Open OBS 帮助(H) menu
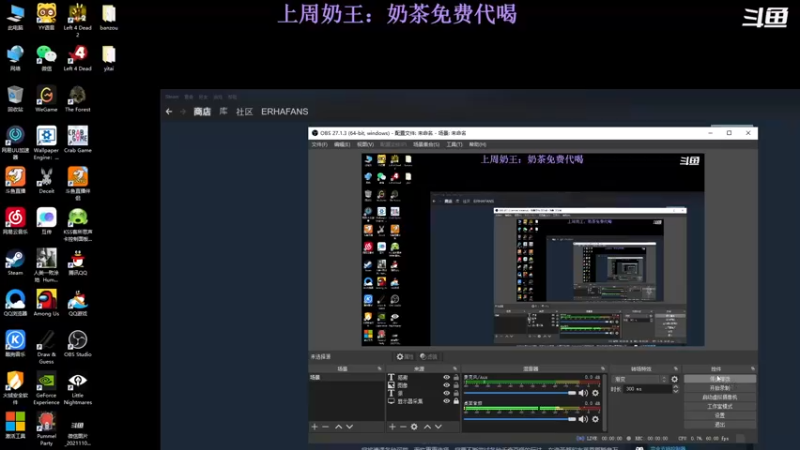This screenshot has width=800, height=450. point(478,144)
